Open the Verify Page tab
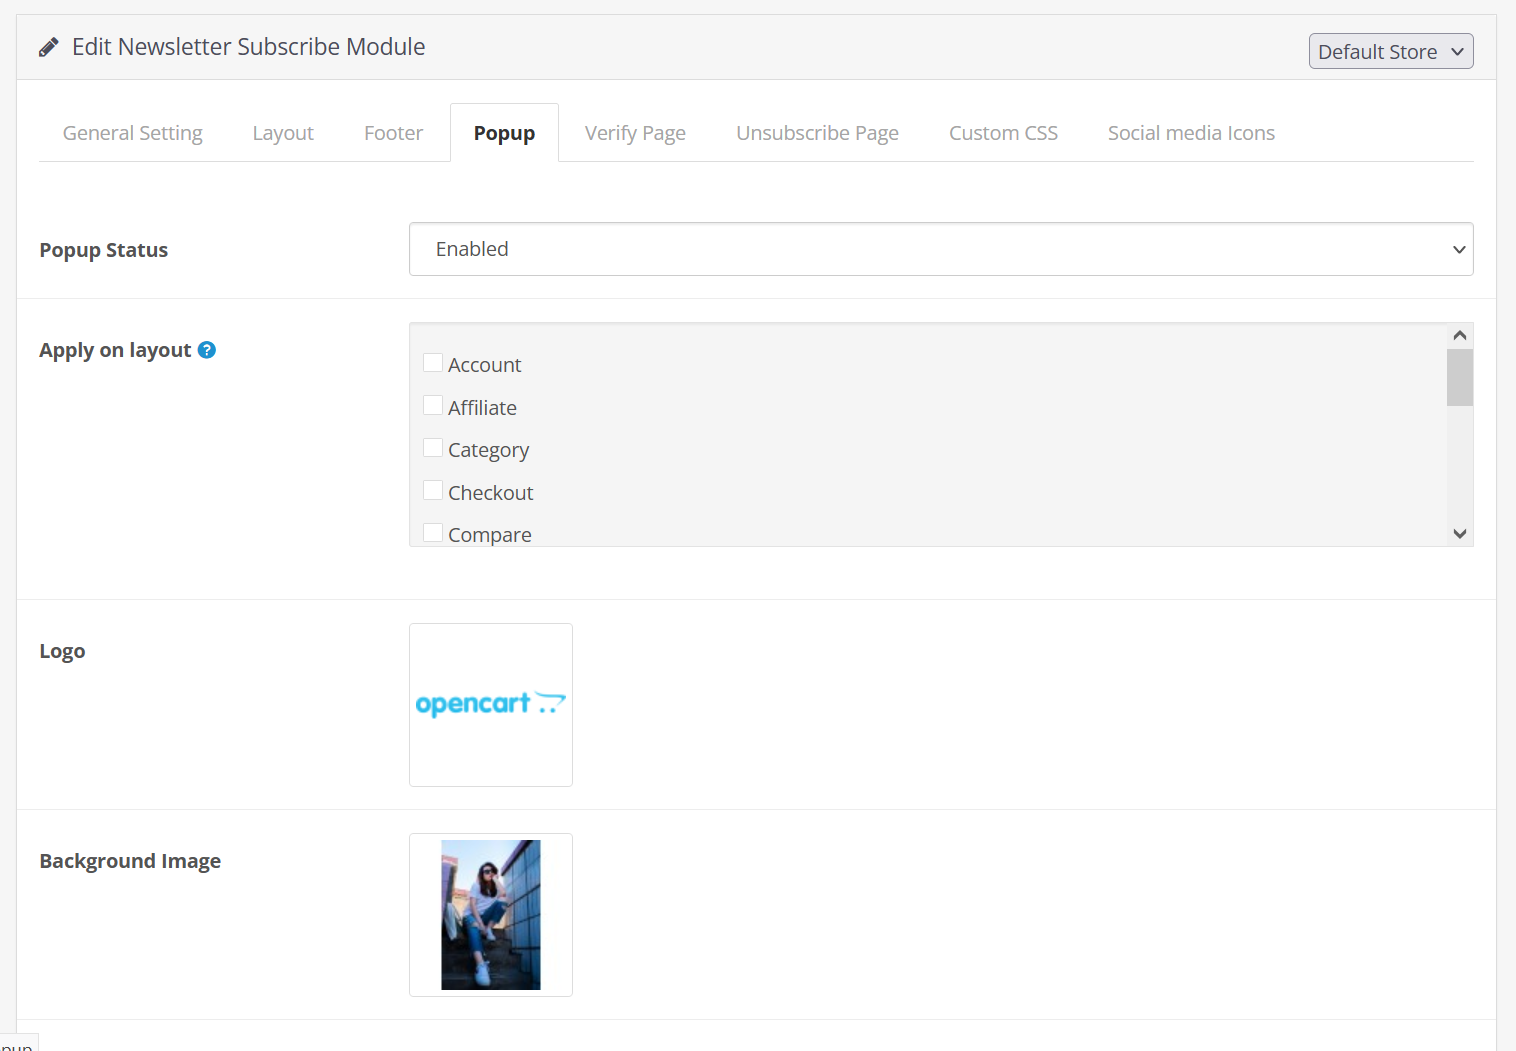This screenshot has width=1516, height=1051. [635, 133]
